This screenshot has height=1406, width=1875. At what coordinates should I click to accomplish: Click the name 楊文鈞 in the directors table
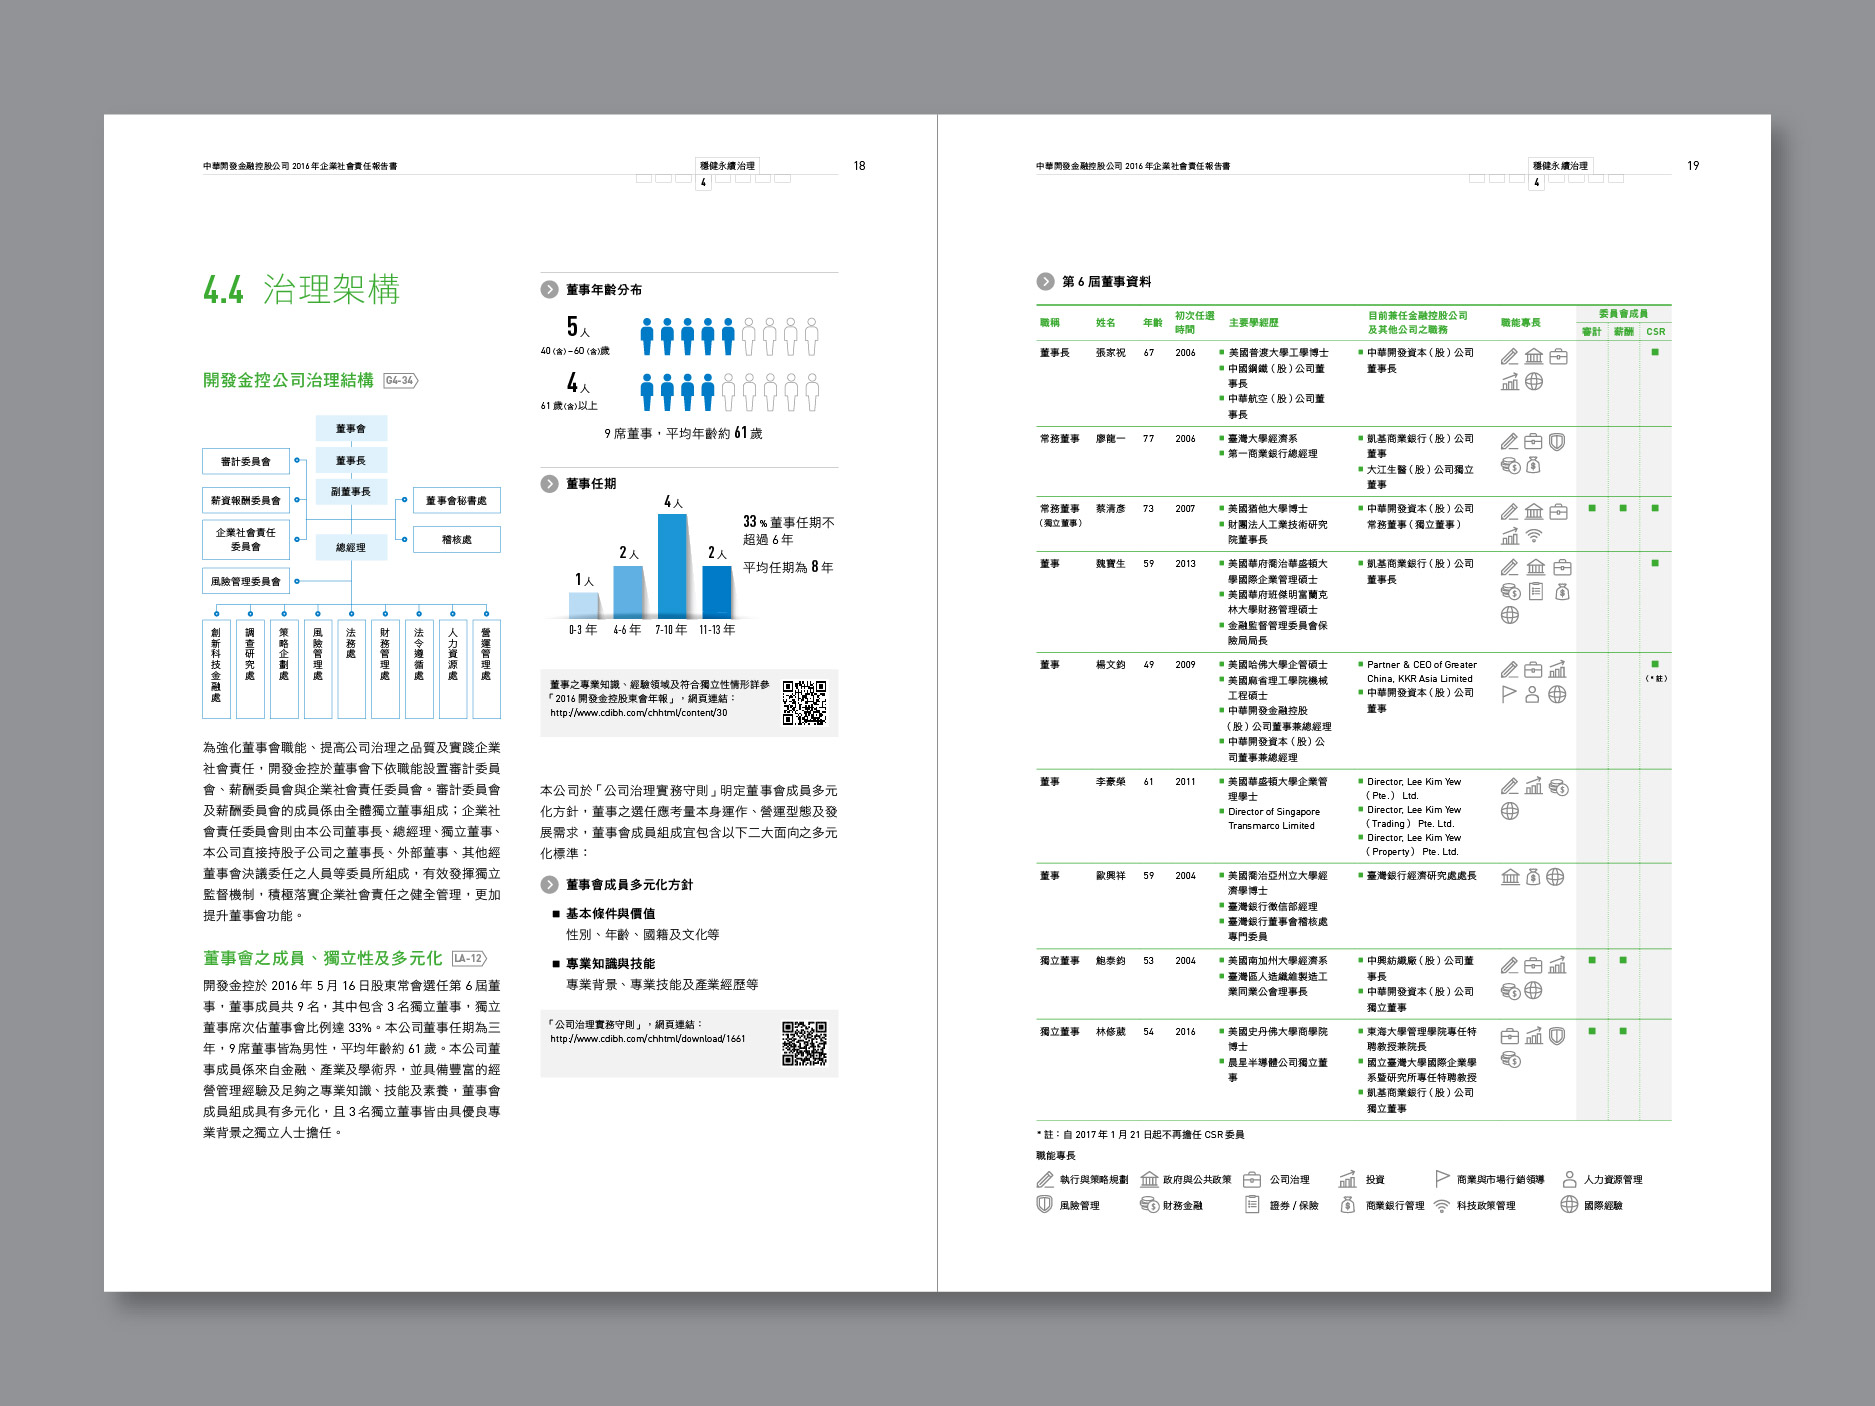1111,664
